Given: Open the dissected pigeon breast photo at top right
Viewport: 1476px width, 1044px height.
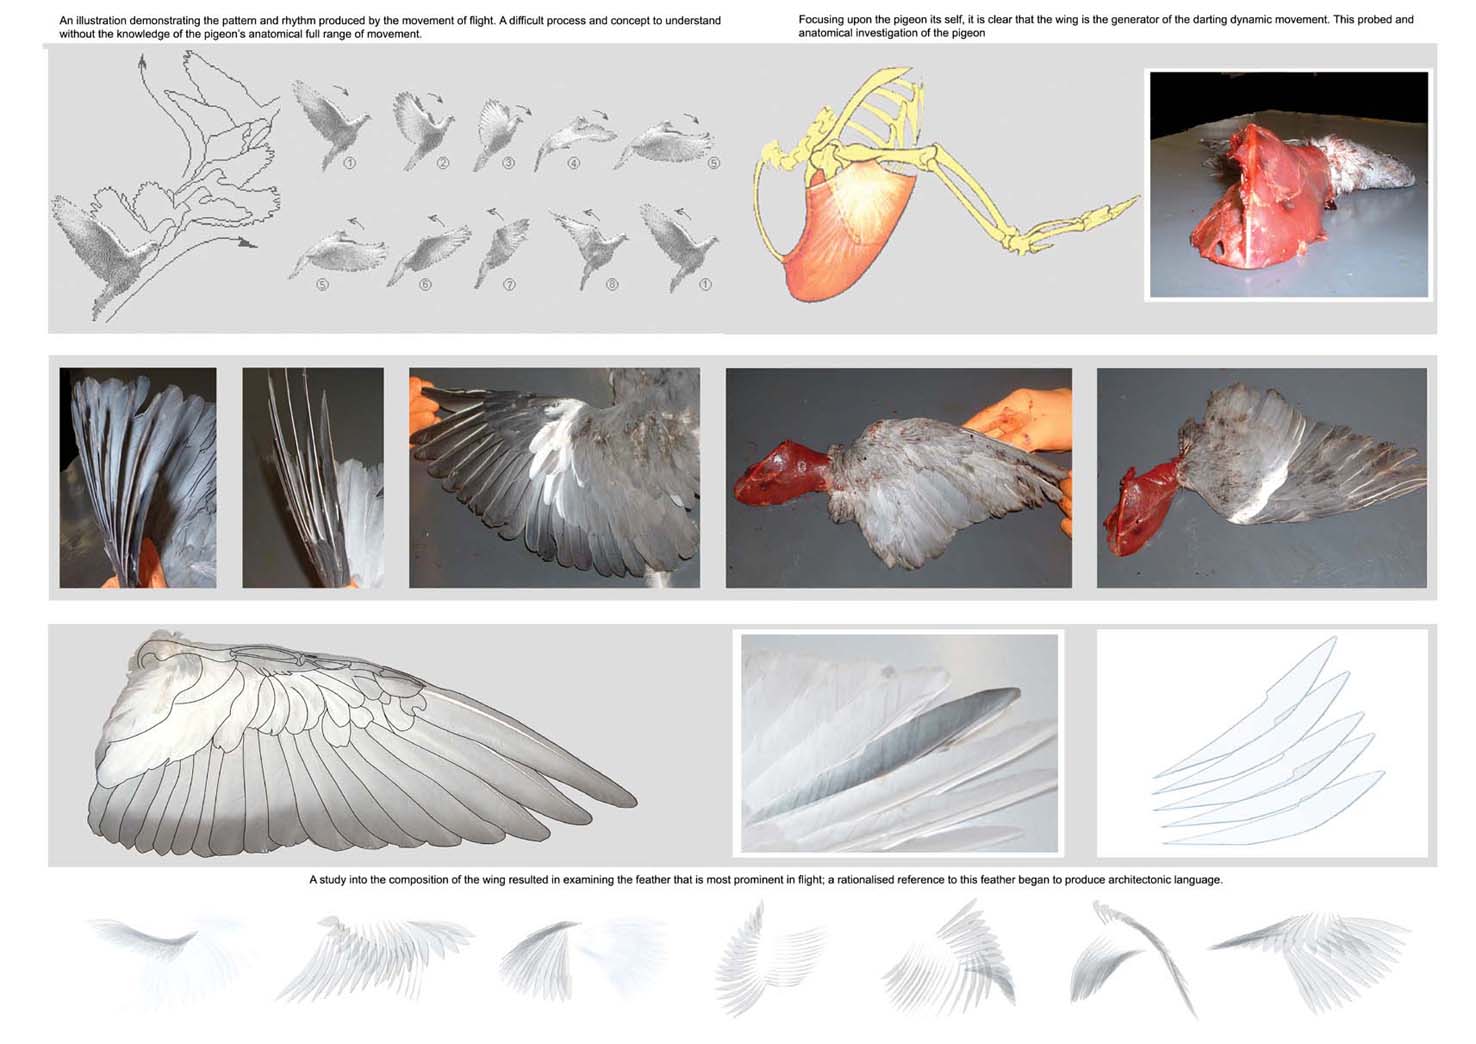Looking at the screenshot, I should click(1288, 185).
